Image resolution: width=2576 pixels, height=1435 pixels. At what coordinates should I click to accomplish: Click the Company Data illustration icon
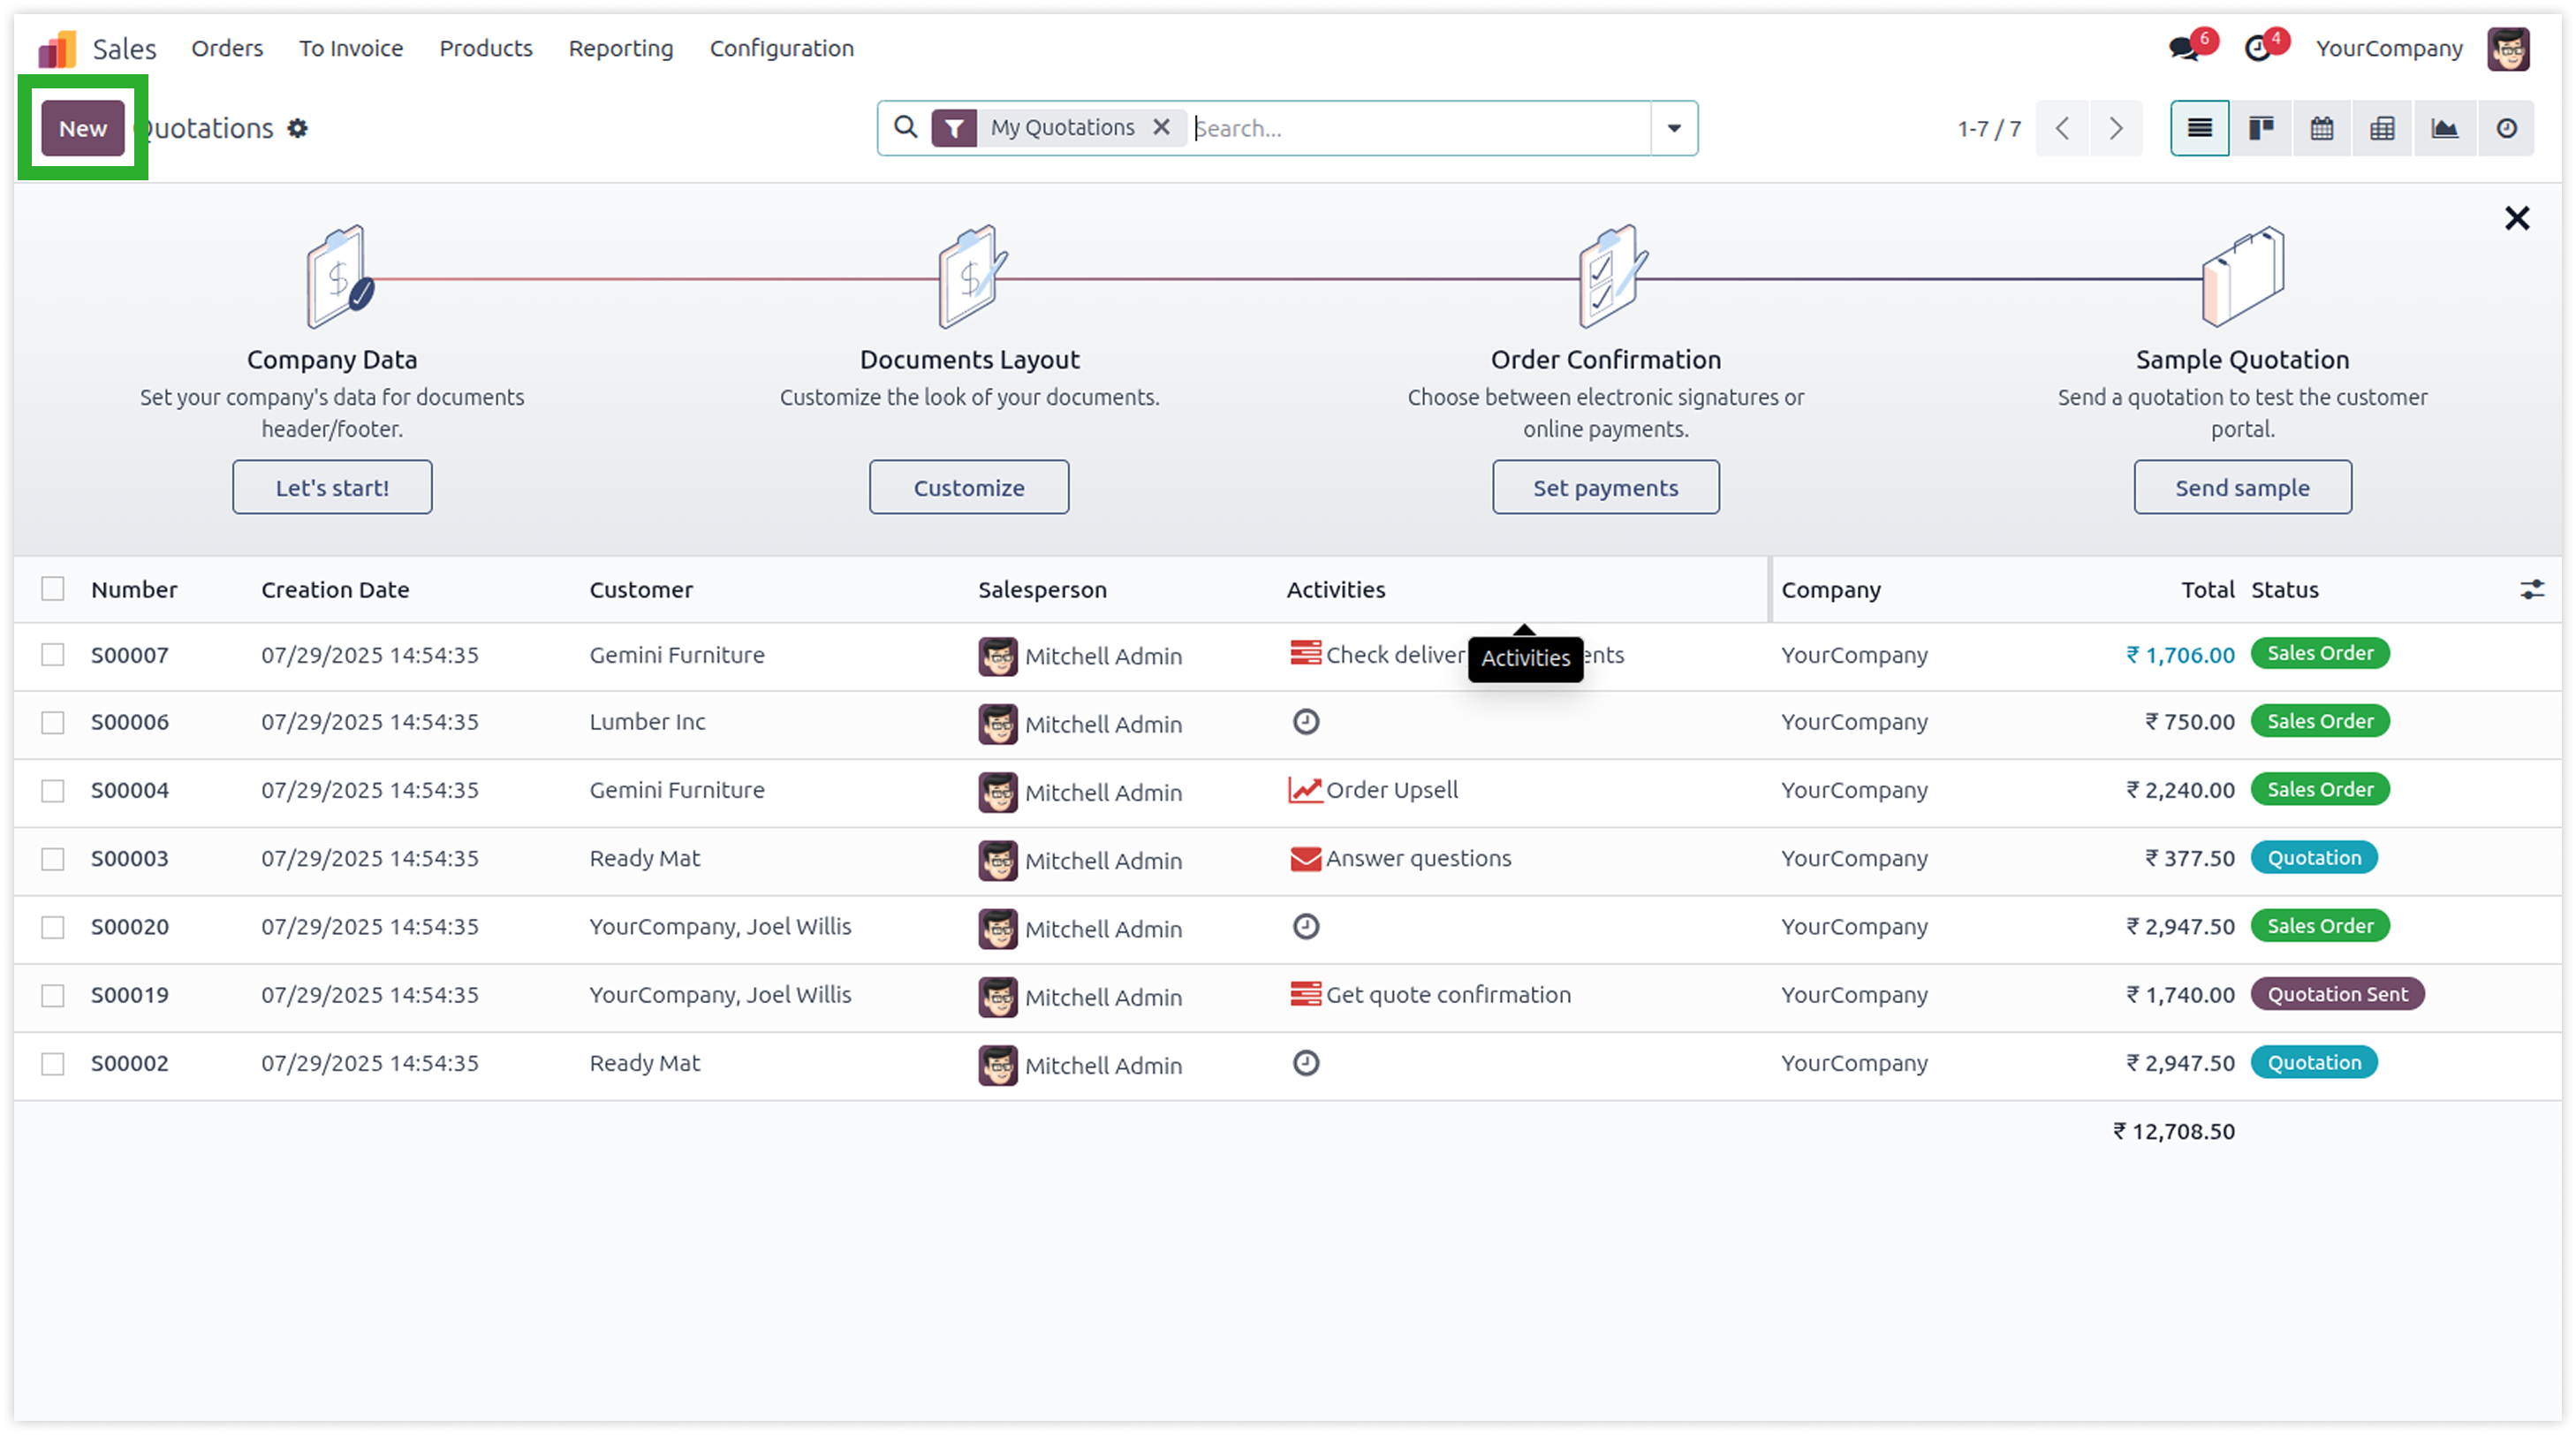coord(340,277)
